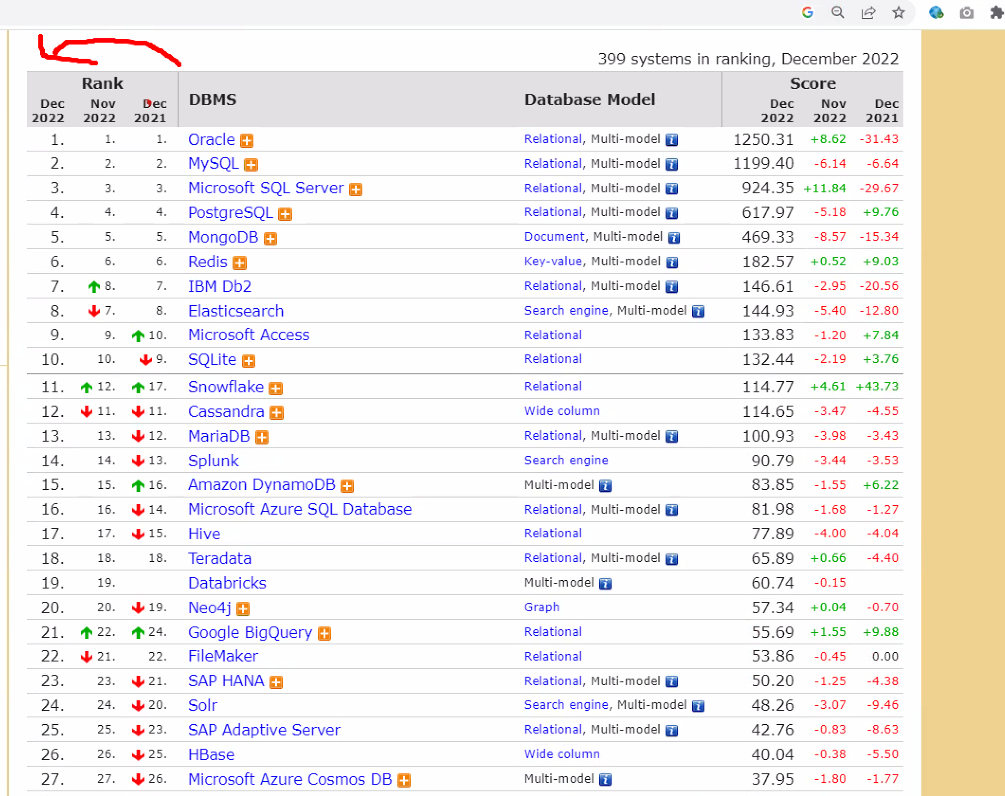The width and height of the screenshot is (1005, 796).
Task: Click plus icon beside Microsoft Azure Cosmos DB
Action: tap(404, 781)
